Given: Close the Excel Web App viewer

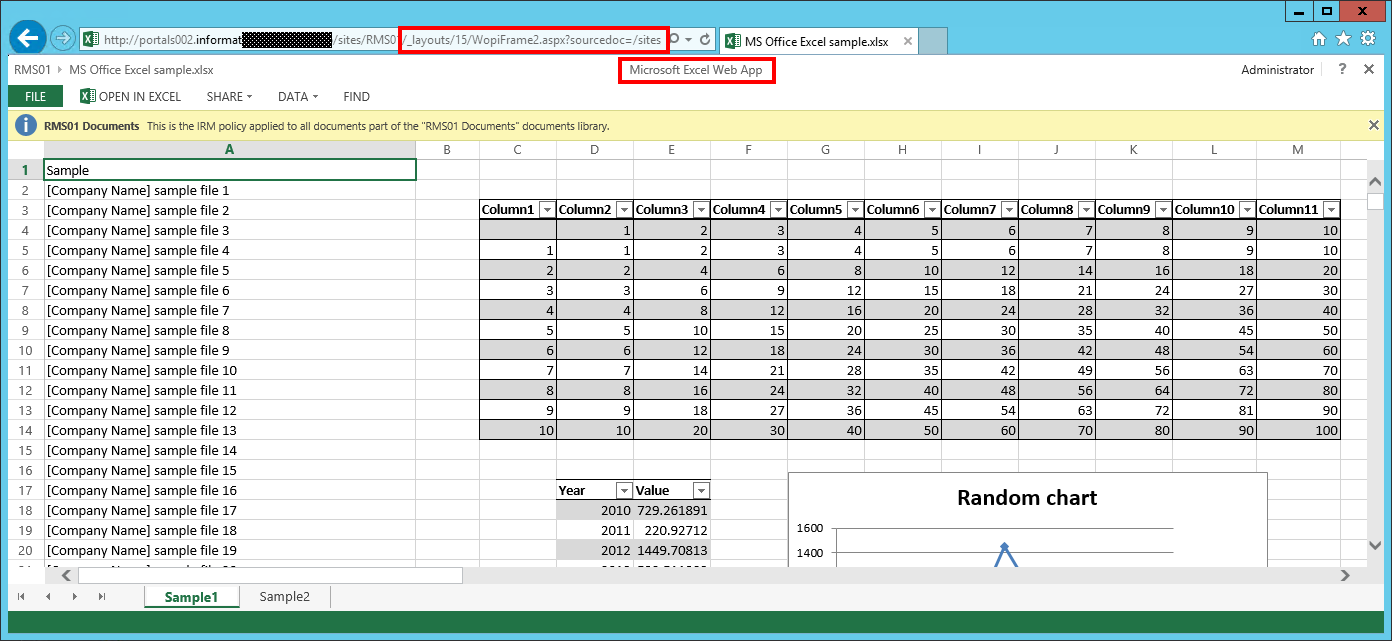Looking at the screenshot, I should coord(1369,69).
